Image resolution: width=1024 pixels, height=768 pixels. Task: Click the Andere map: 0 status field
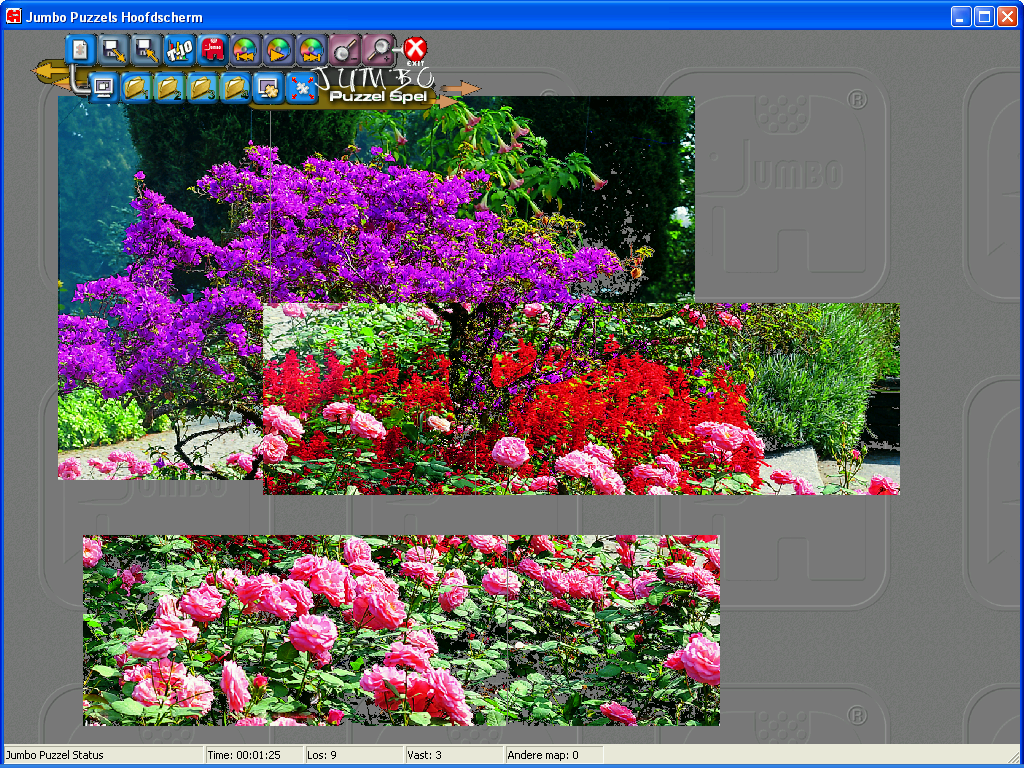[554, 755]
